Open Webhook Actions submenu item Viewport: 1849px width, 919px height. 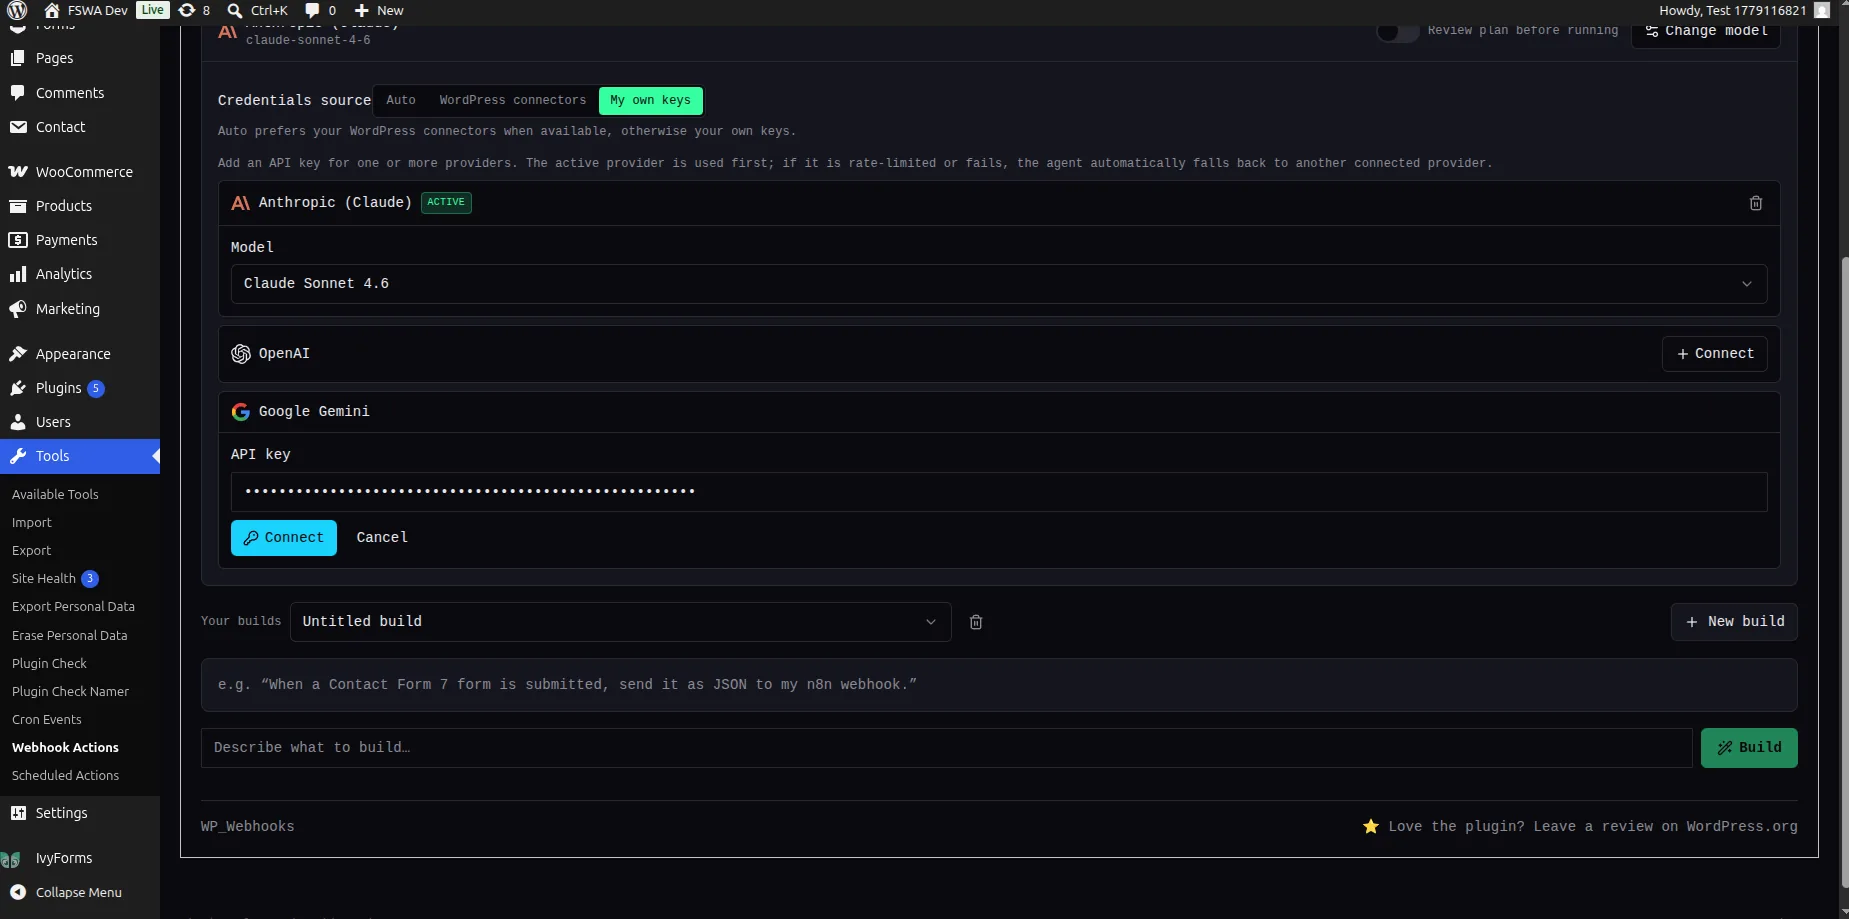65,748
